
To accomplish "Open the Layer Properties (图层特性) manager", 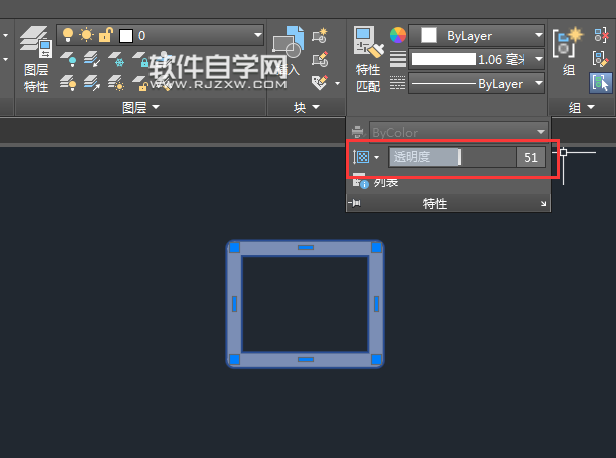I will pos(35,58).
